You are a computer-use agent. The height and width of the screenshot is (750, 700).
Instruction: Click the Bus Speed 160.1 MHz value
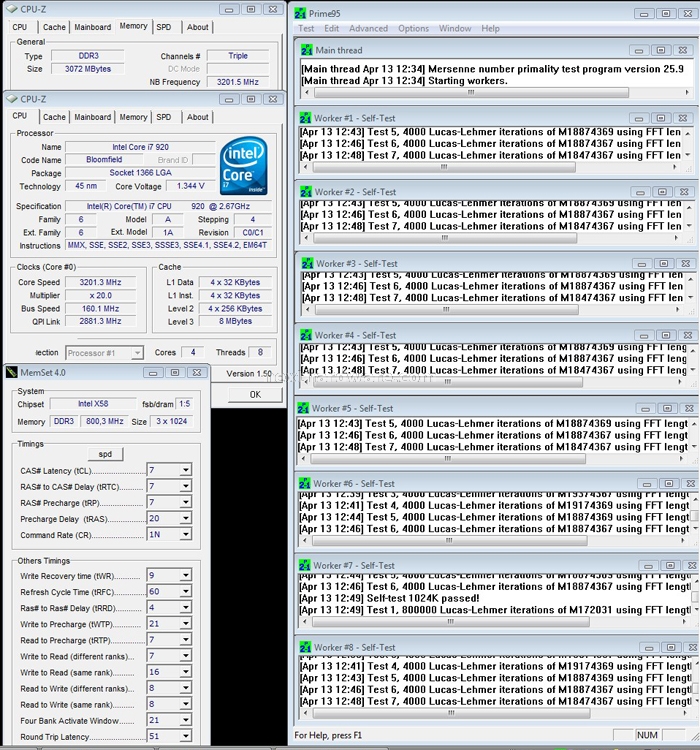[x=100, y=309]
